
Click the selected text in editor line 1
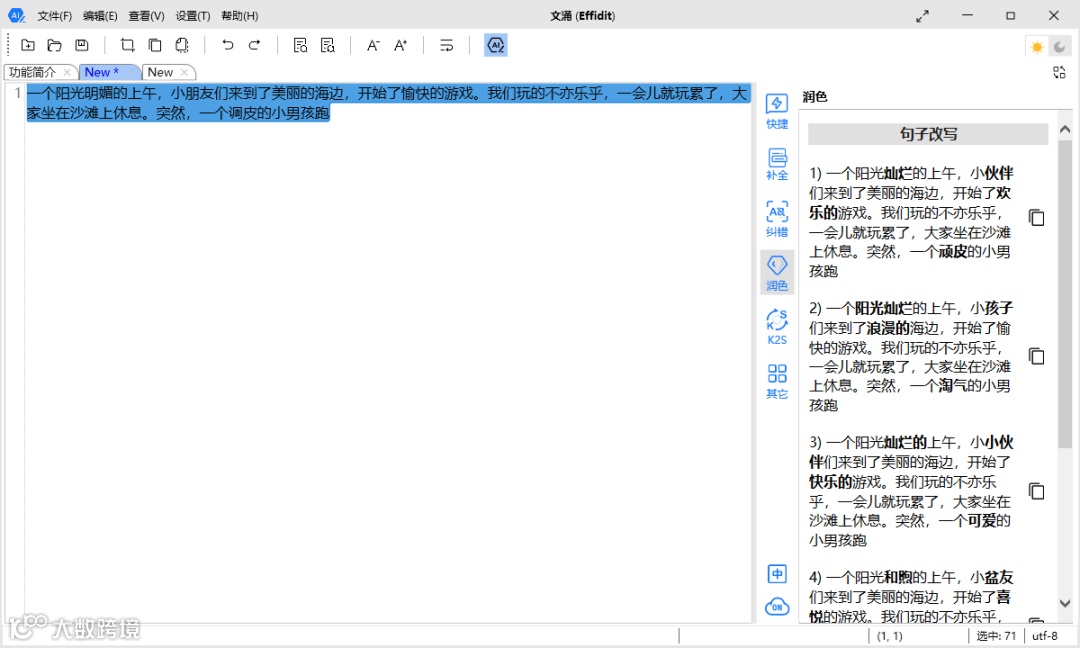(387, 103)
